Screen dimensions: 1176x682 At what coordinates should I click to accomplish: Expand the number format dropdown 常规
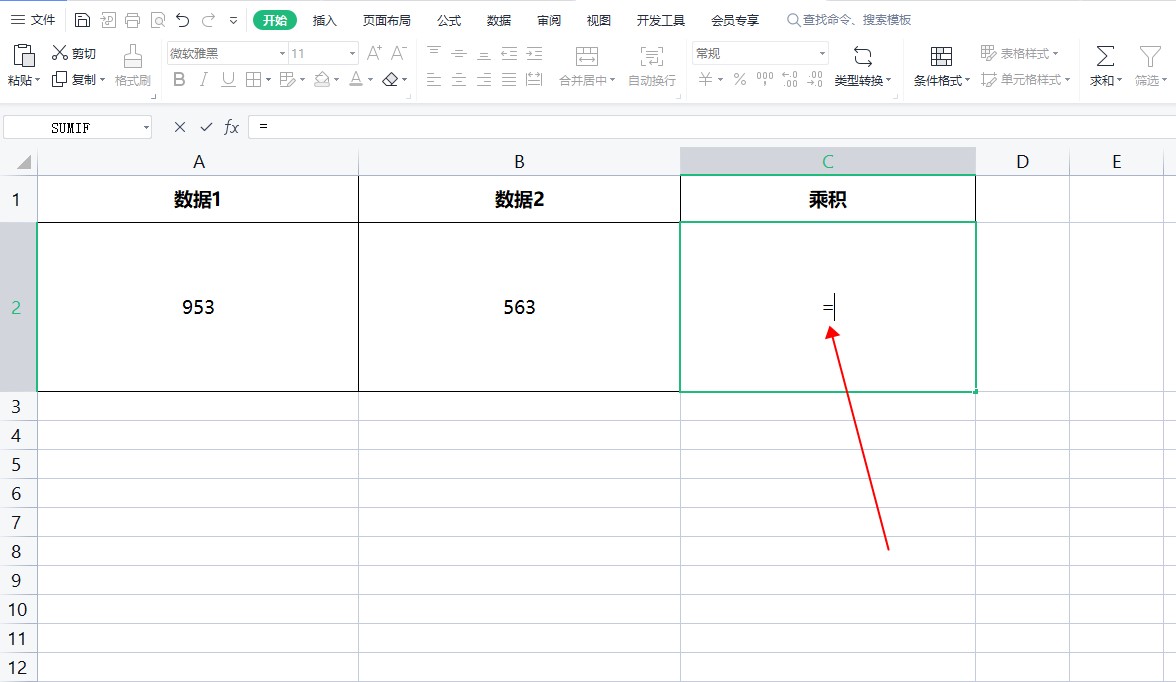click(x=822, y=54)
